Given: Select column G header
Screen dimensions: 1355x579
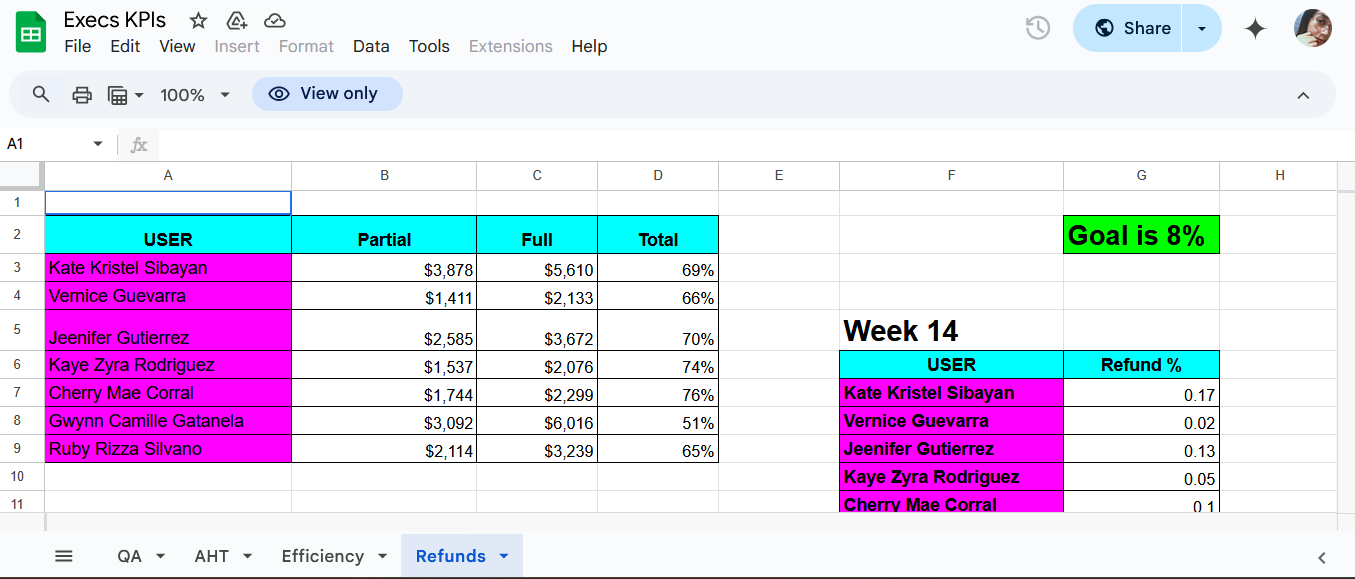Looking at the screenshot, I should [x=1141, y=176].
